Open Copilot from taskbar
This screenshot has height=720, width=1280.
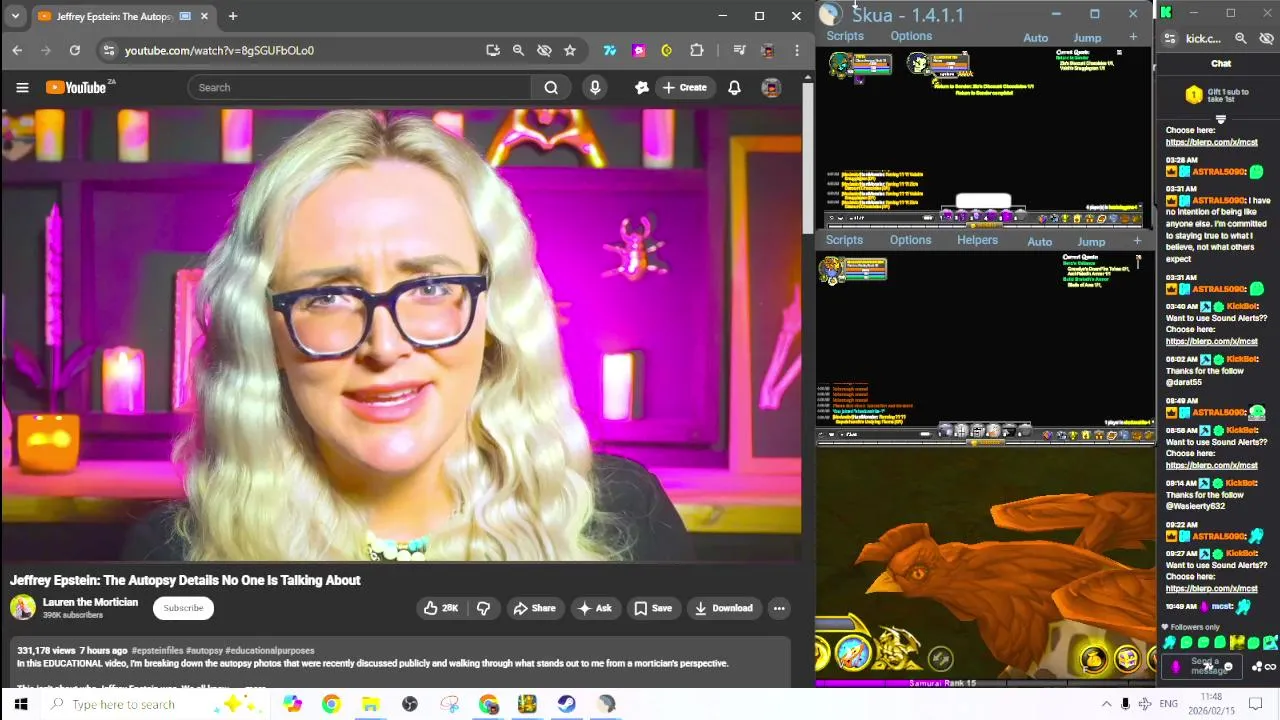[292, 704]
